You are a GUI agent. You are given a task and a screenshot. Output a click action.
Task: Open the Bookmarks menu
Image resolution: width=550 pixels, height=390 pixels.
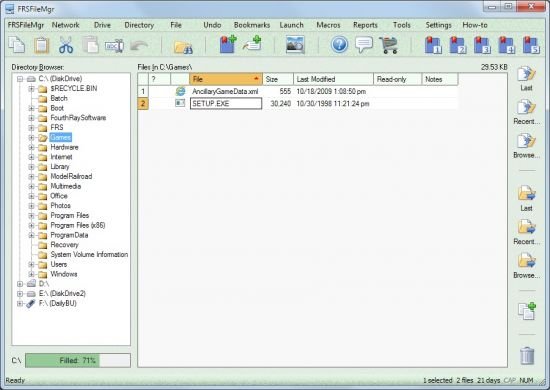252,25
